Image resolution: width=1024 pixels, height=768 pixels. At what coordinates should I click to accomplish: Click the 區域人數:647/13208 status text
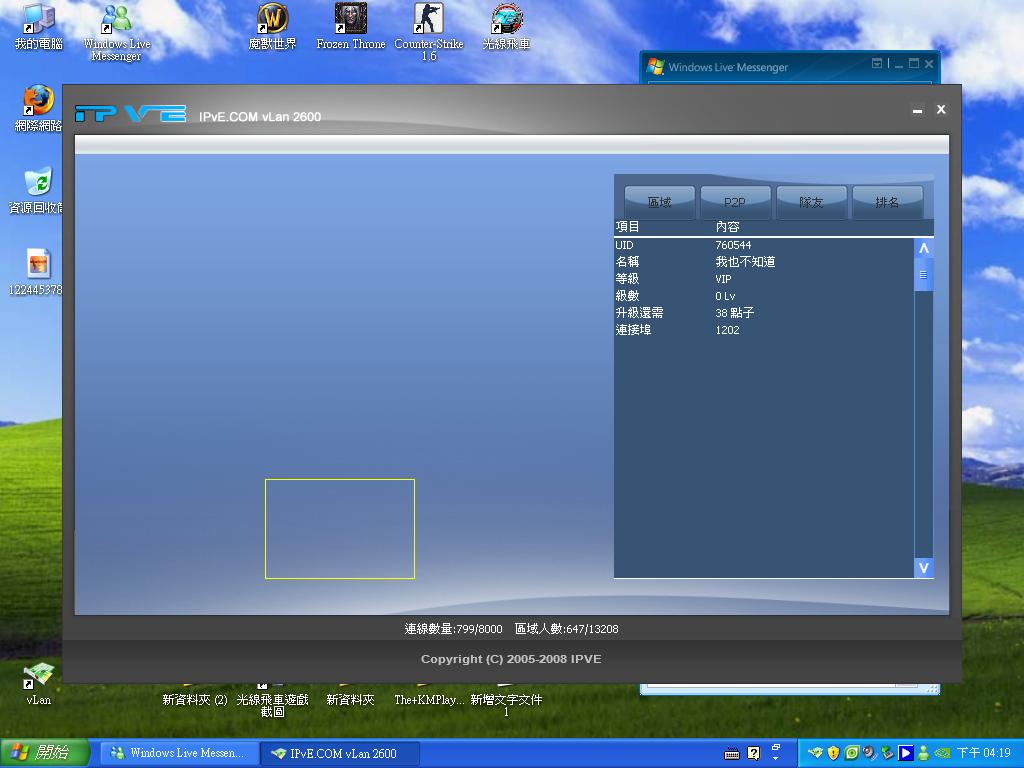point(566,629)
